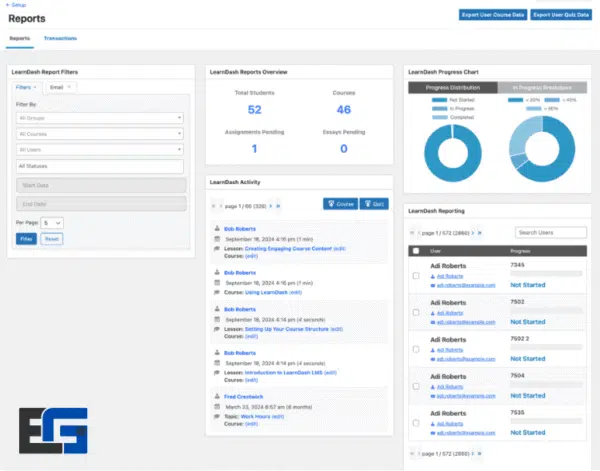This screenshot has height=471, width=600.
Task: Open the Per Page dropdown
Action: pos(53,222)
